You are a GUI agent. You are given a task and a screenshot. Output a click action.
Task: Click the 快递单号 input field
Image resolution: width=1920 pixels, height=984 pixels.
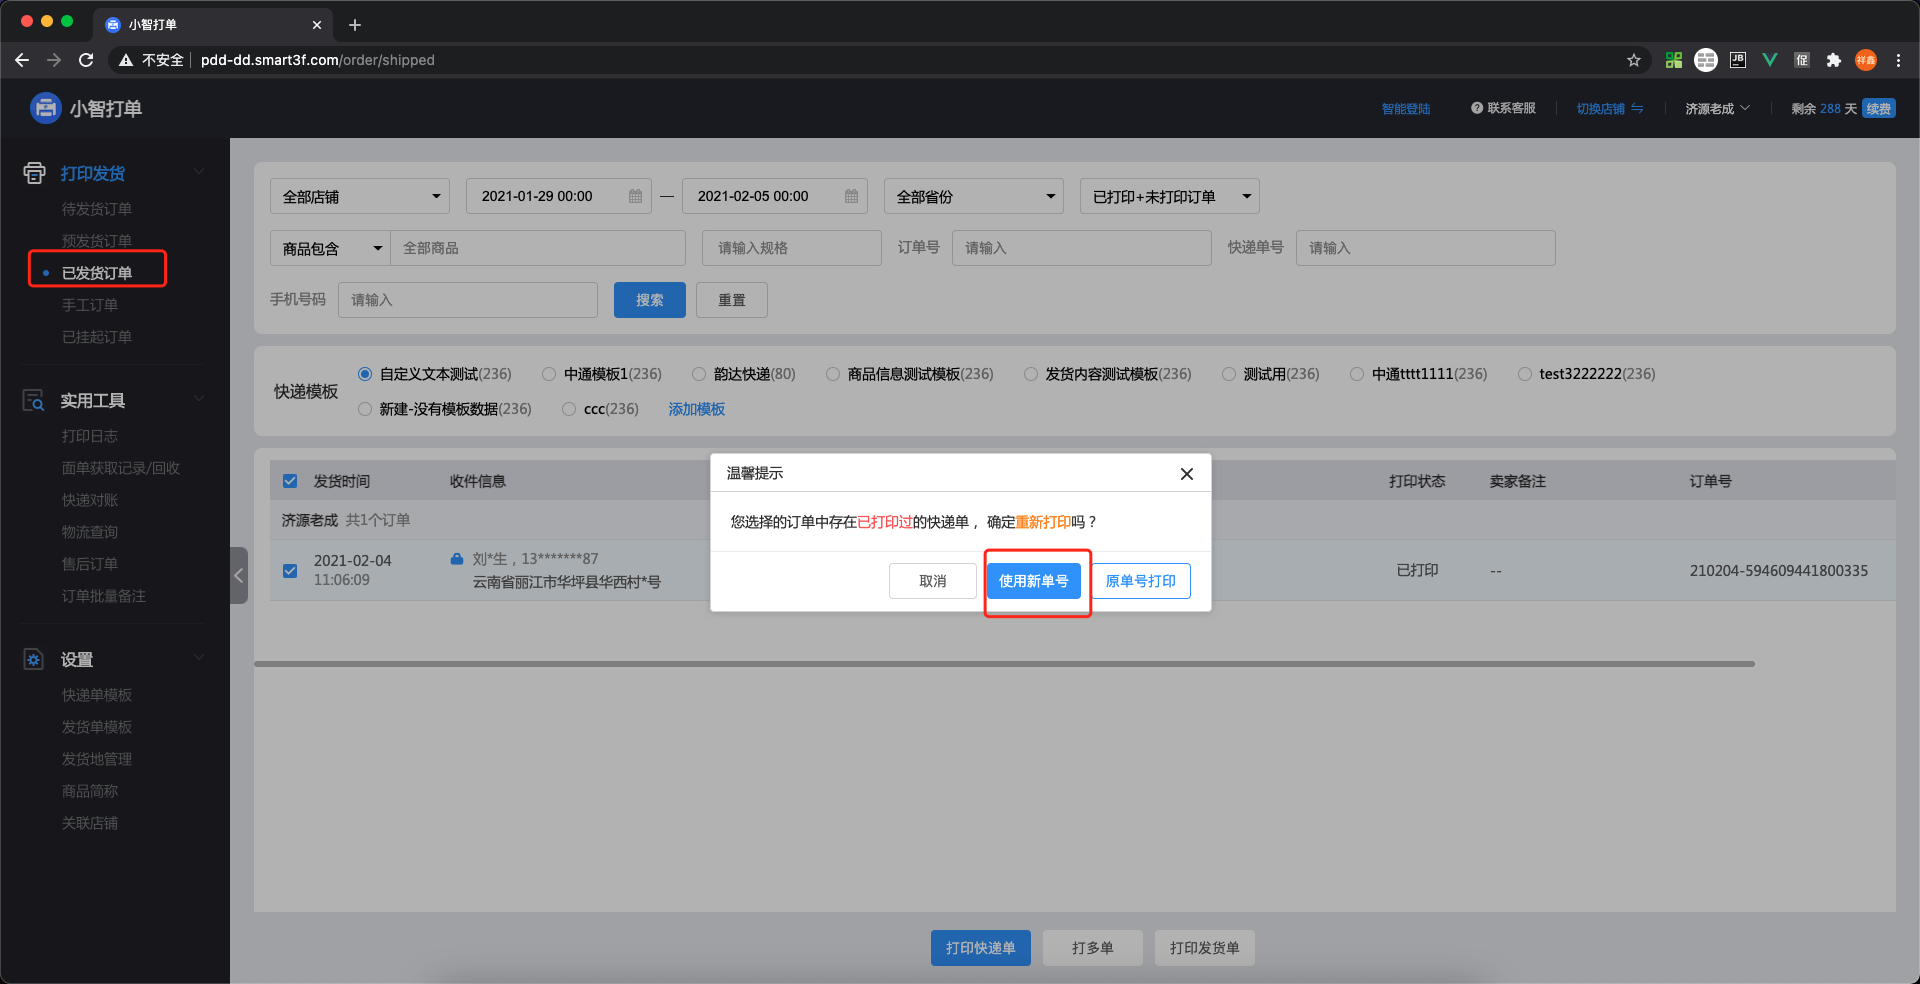click(x=1426, y=248)
